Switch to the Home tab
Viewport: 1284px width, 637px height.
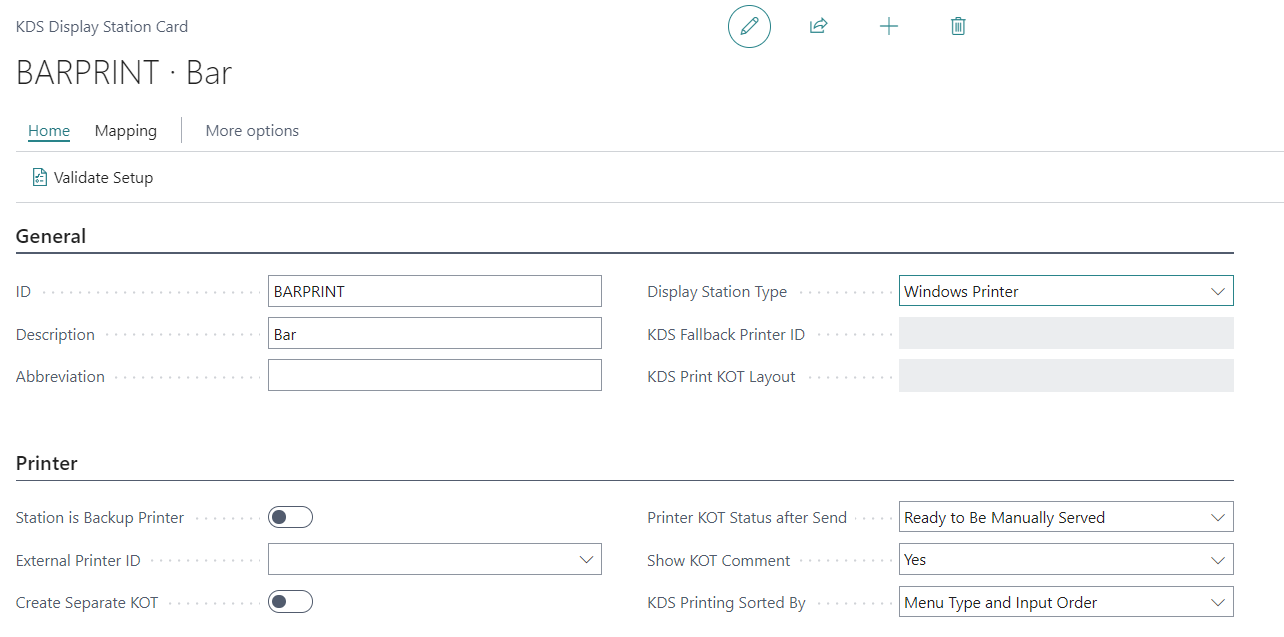pyautogui.click(x=49, y=131)
